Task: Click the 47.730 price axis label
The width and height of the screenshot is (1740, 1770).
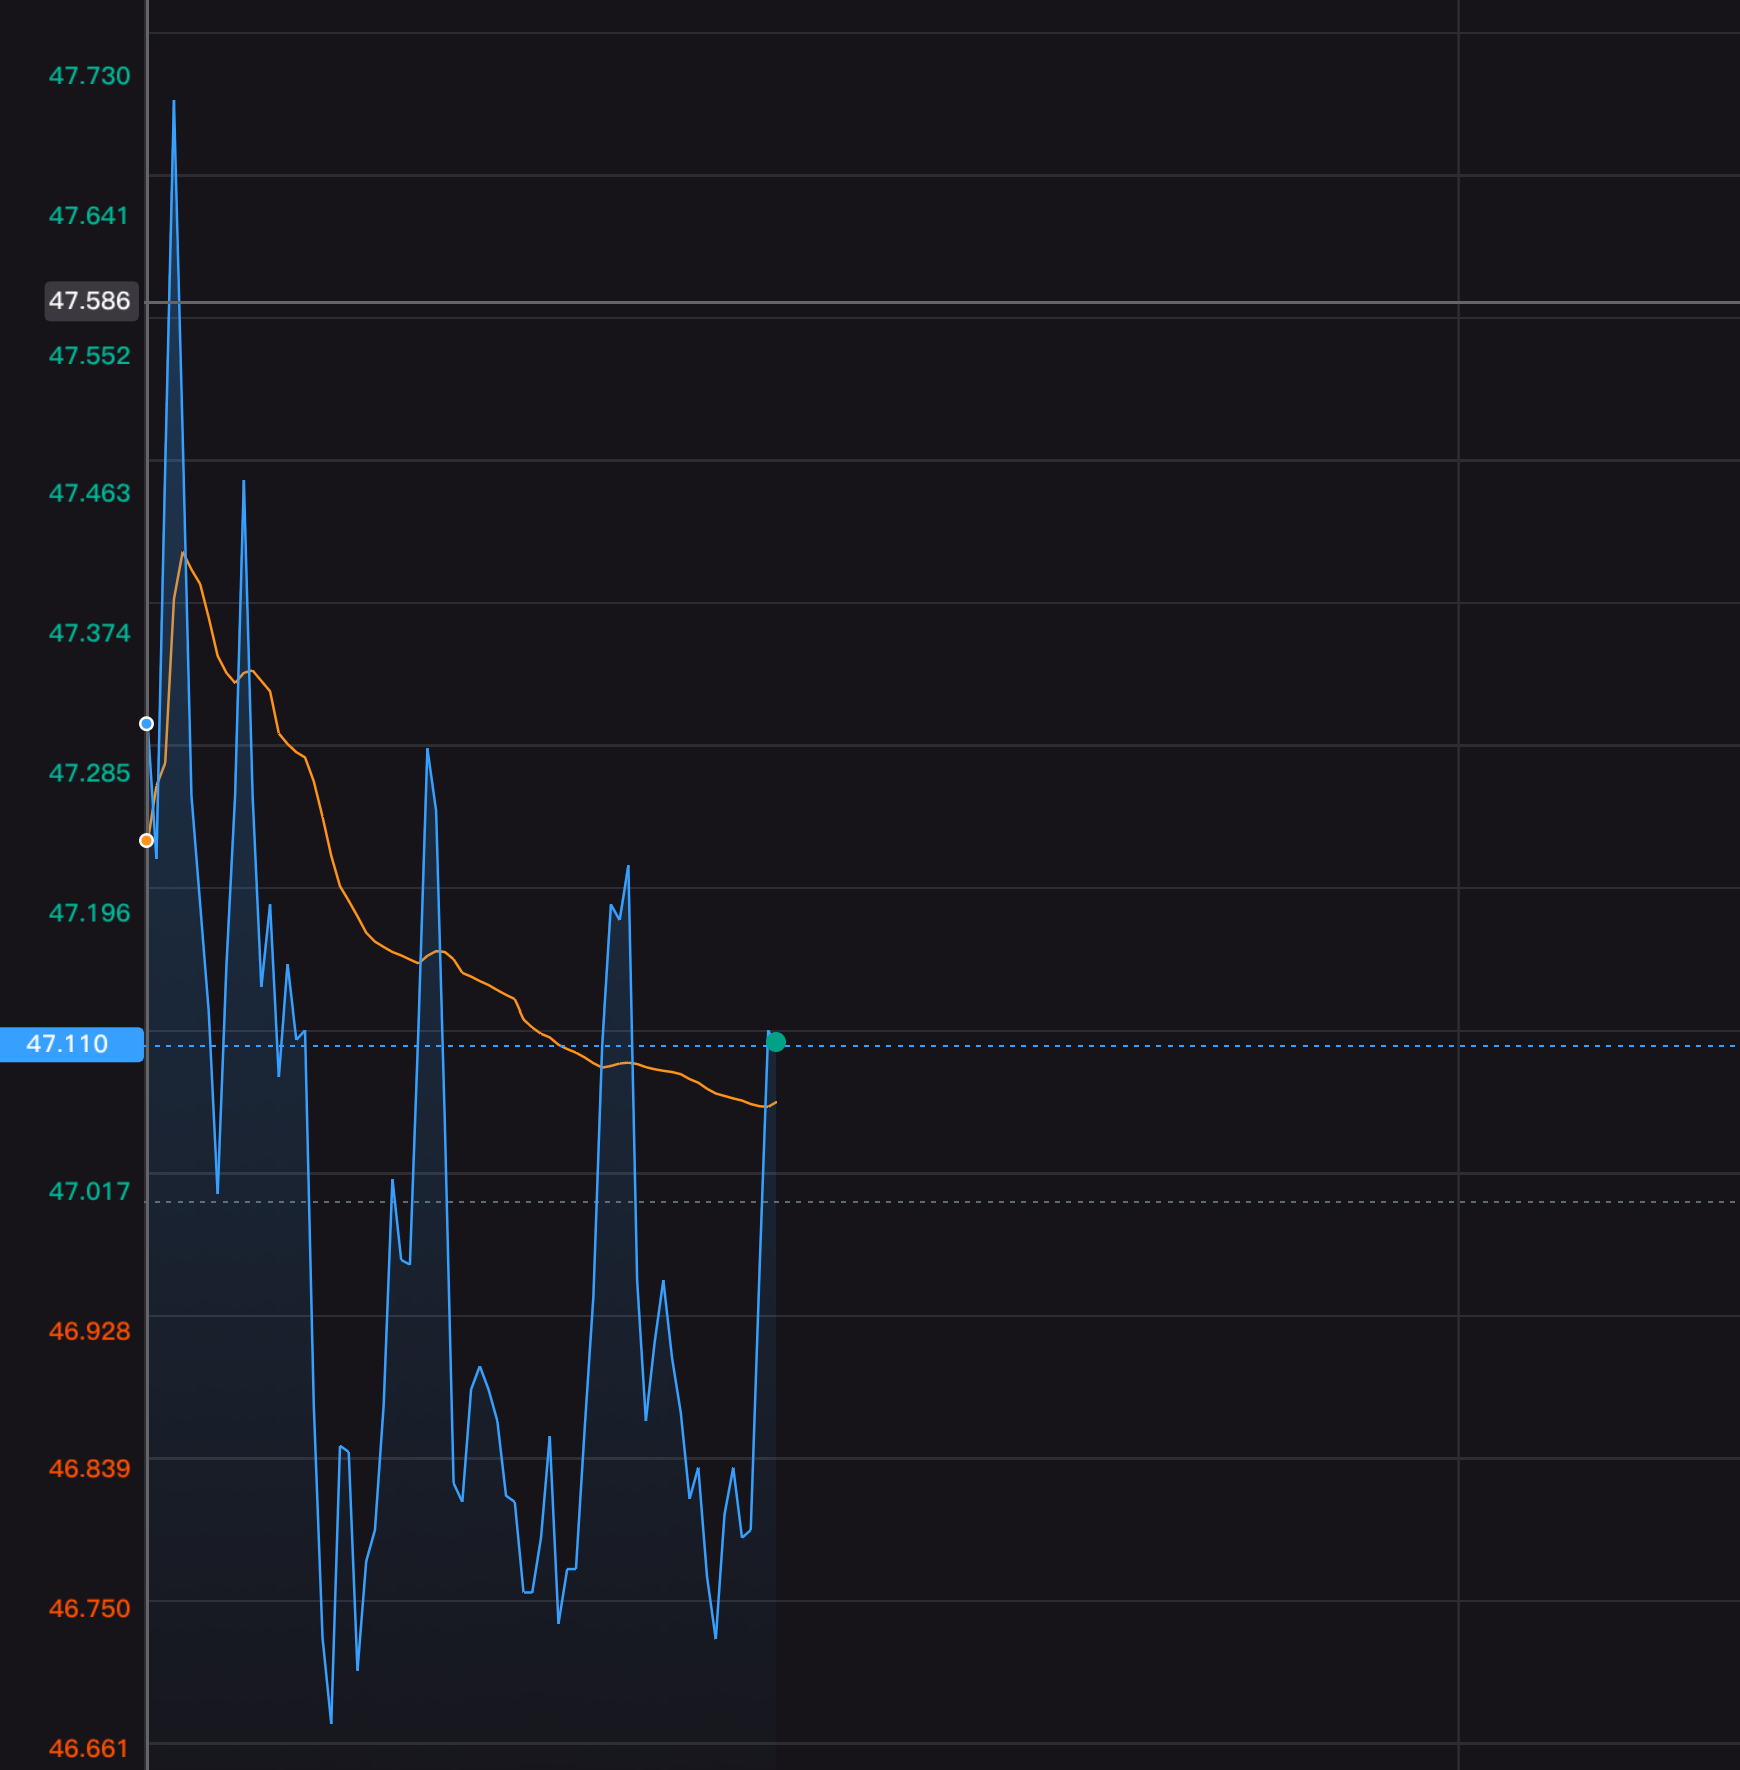Action: pyautogui.click(x=90, y=76)
